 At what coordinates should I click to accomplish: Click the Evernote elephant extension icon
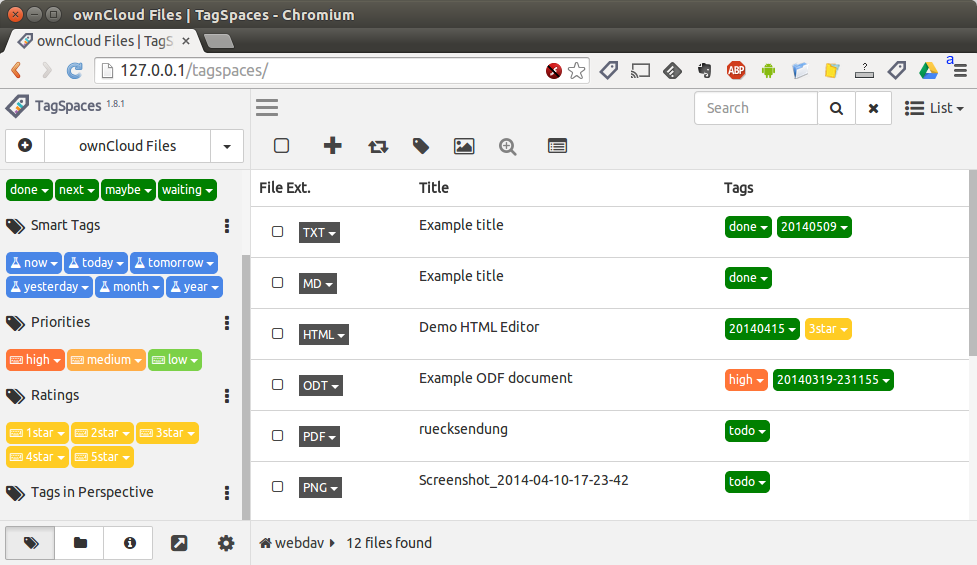click(x=705, y=70)
